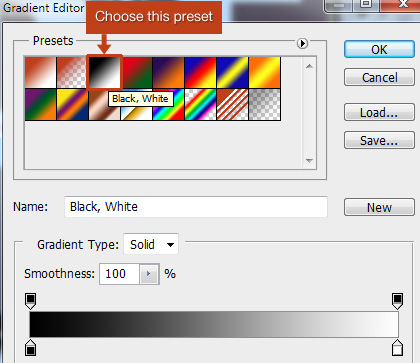Screen dimensions: 420x363
Task: Click the presets scrollbar down arrow
Action: [x=309, y=161]
